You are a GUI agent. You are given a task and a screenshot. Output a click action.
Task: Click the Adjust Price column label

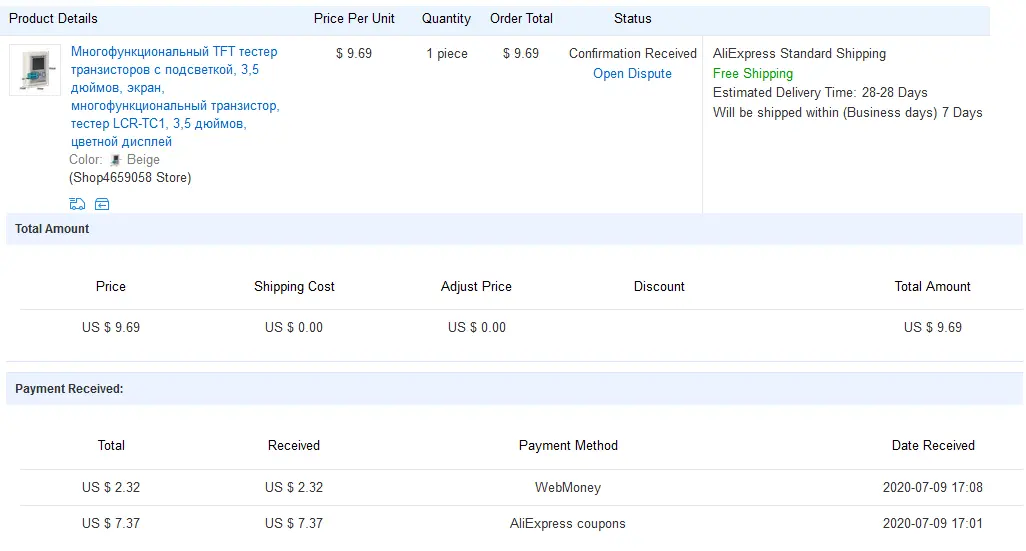(476, 287)
